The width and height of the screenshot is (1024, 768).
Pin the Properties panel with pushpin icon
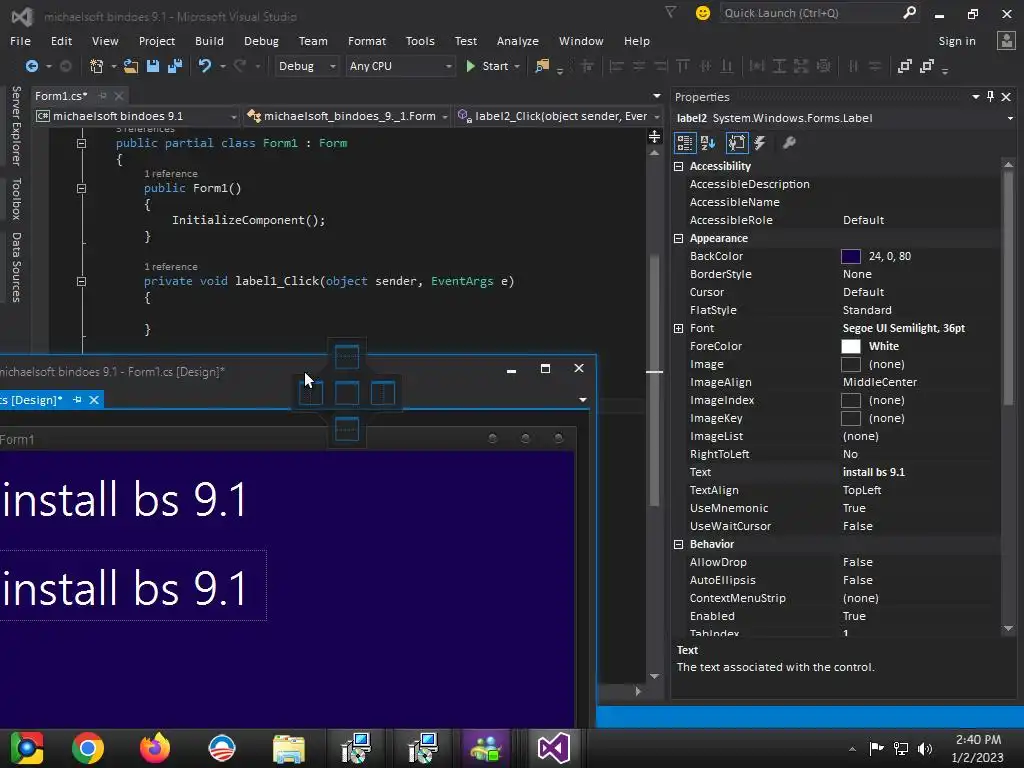tap(990, 97)
